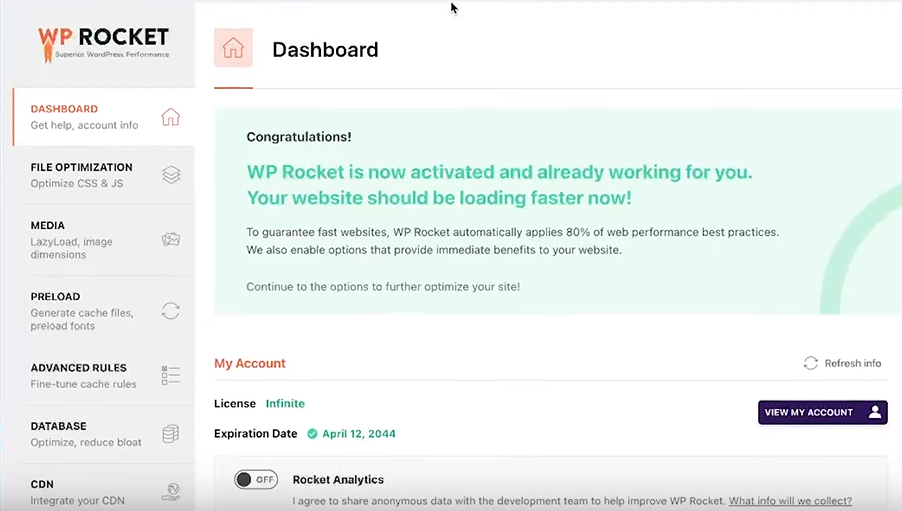Open the 'What info will we collect?' link
This screenshot has height=511, width=902.
(790, 501)
